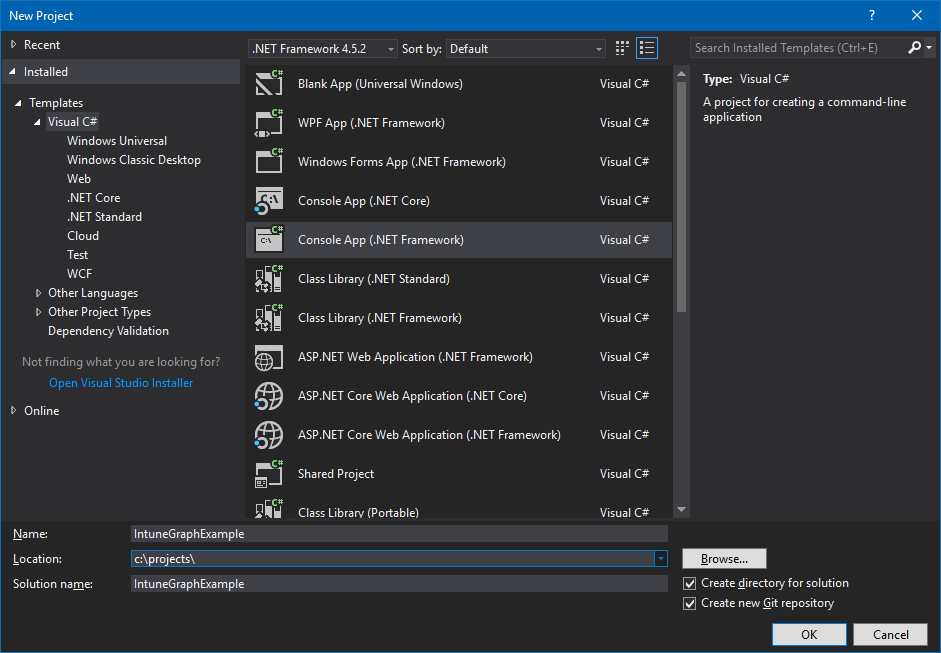
Task: Open Visual Studio Installer link
Action: click(120, 382)
